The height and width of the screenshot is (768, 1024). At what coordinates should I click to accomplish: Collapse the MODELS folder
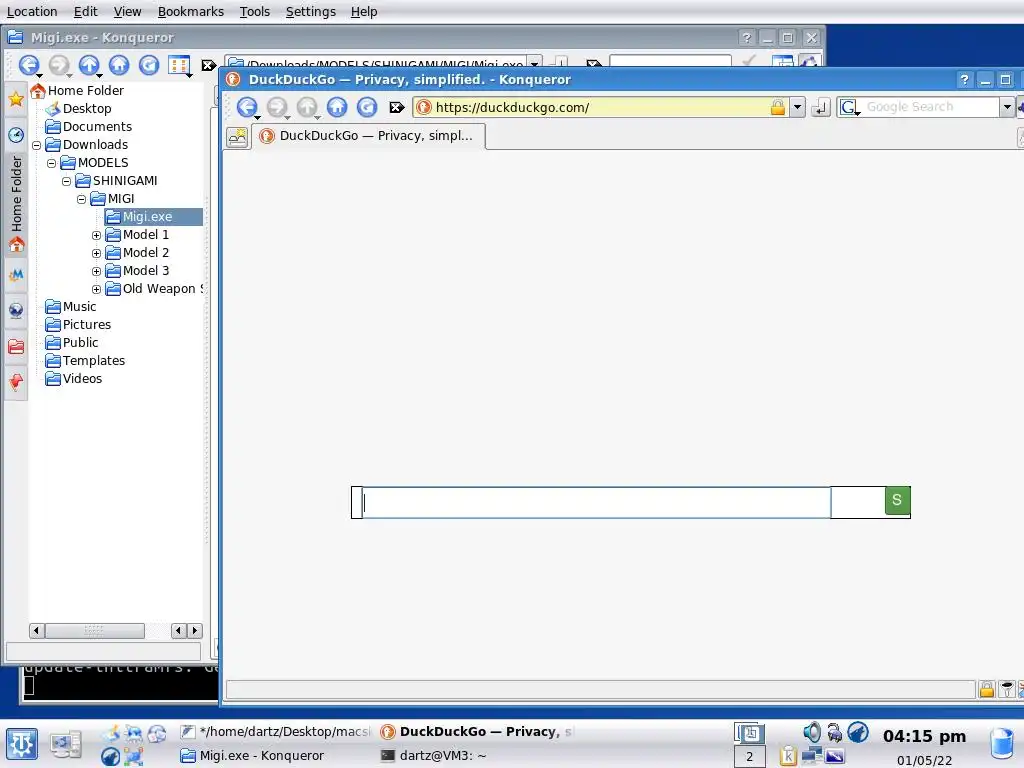coord(52,163)
